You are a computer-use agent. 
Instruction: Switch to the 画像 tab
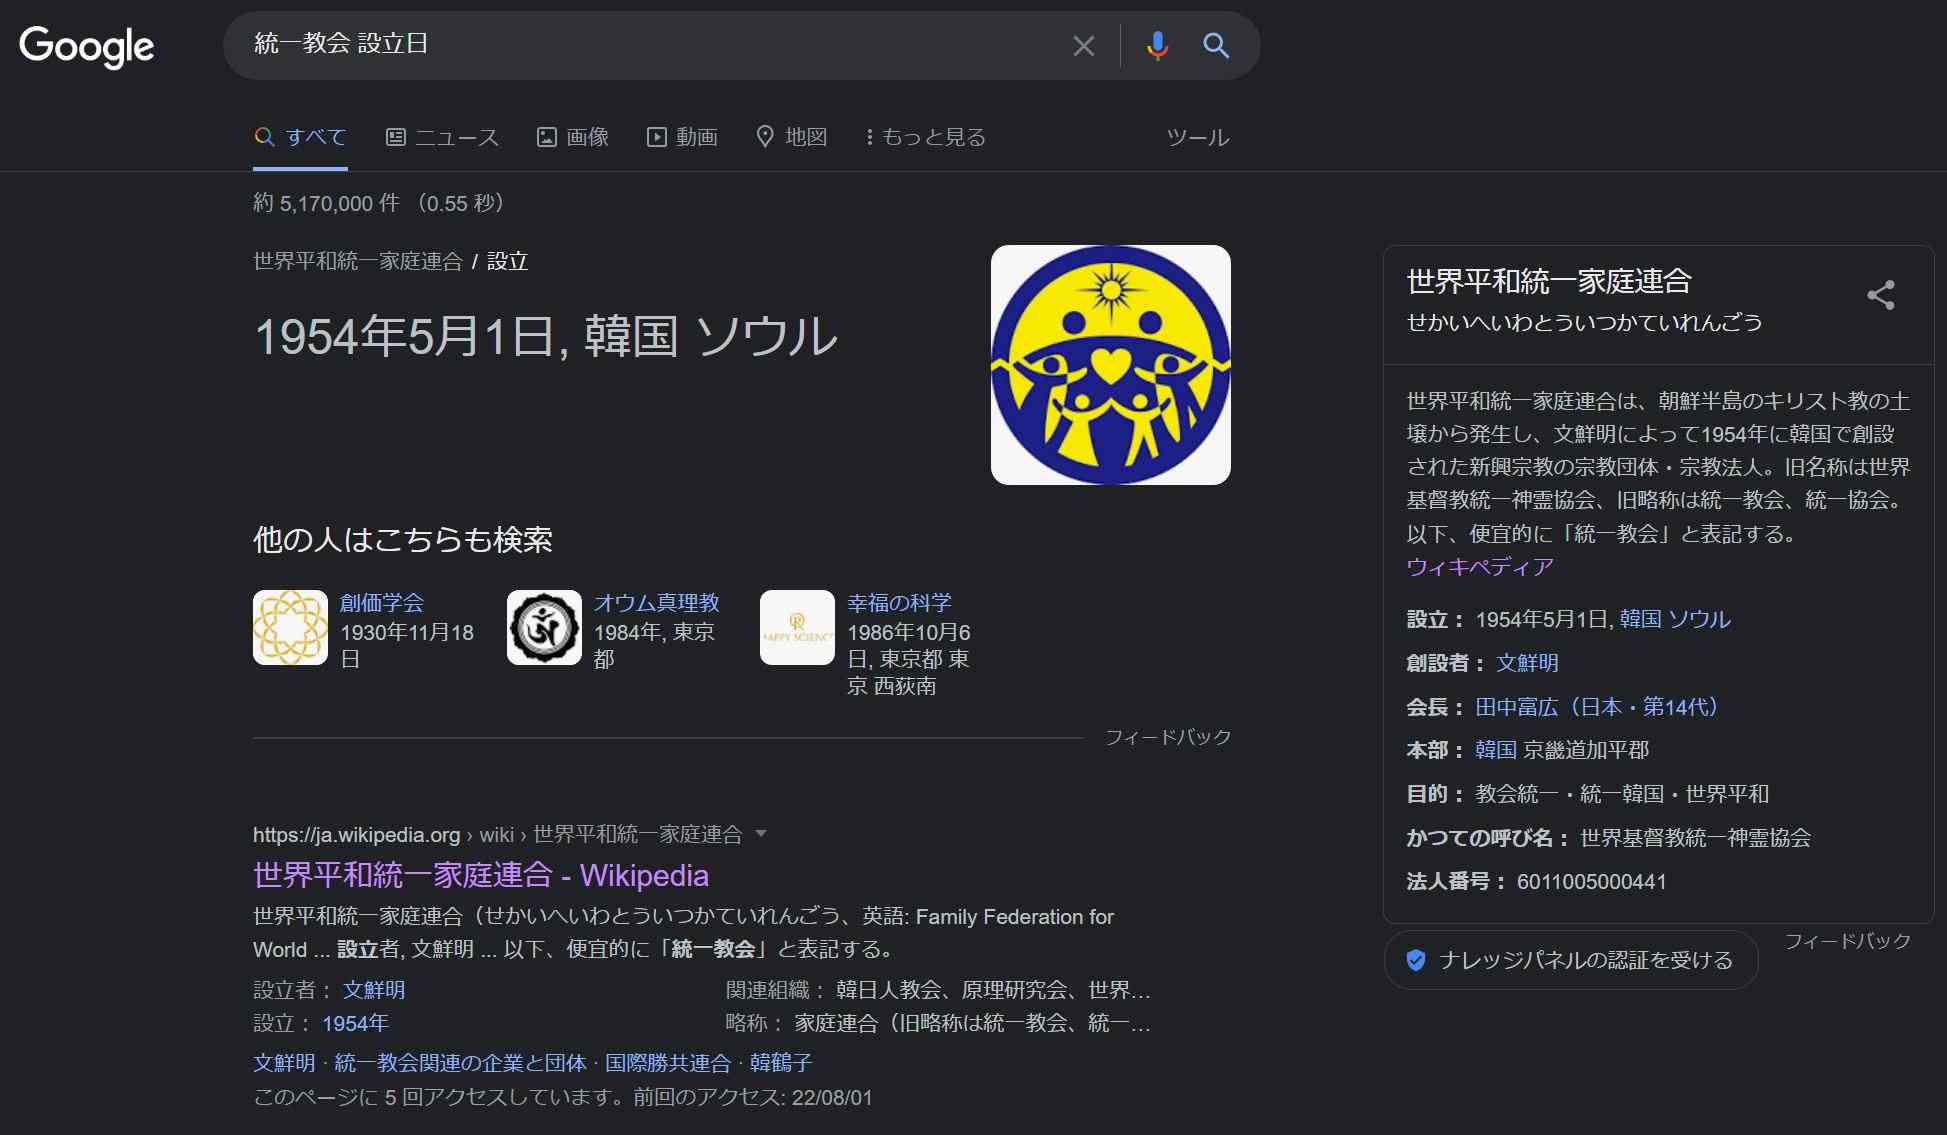[x=573, y=137]
